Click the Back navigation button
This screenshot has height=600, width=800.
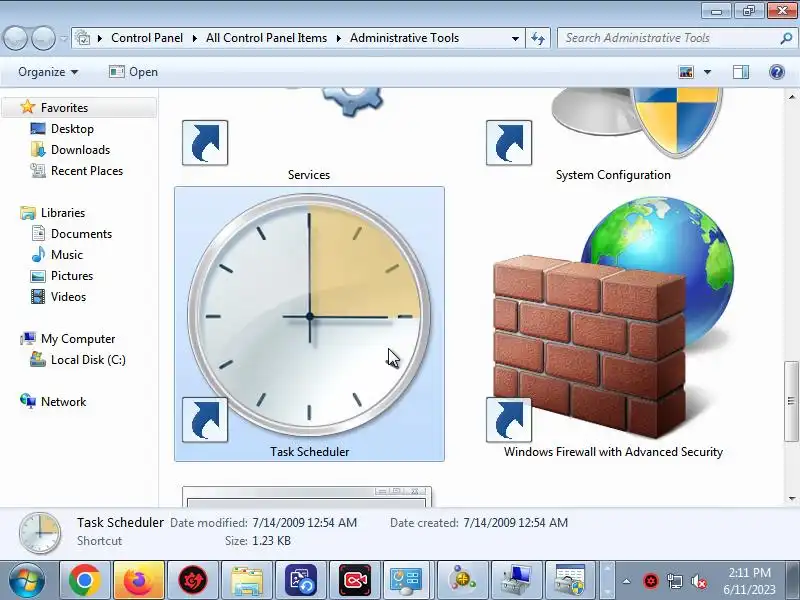point(15,38)
